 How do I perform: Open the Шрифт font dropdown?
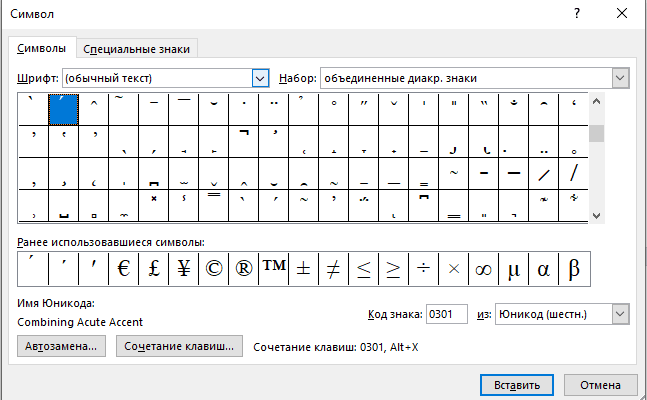click(x=260, y=78)
